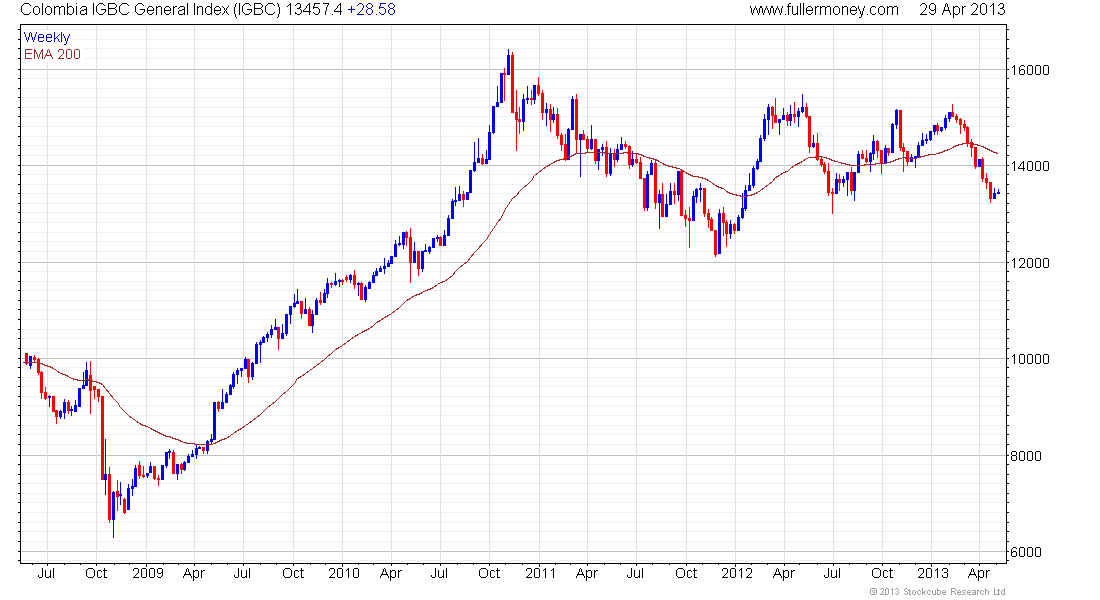Click the chart title 'Colombia IGBC General Index (IGBC)'
Viewport: 1100px width, 600px height.
pyautogui.click(x=151, y=10)
